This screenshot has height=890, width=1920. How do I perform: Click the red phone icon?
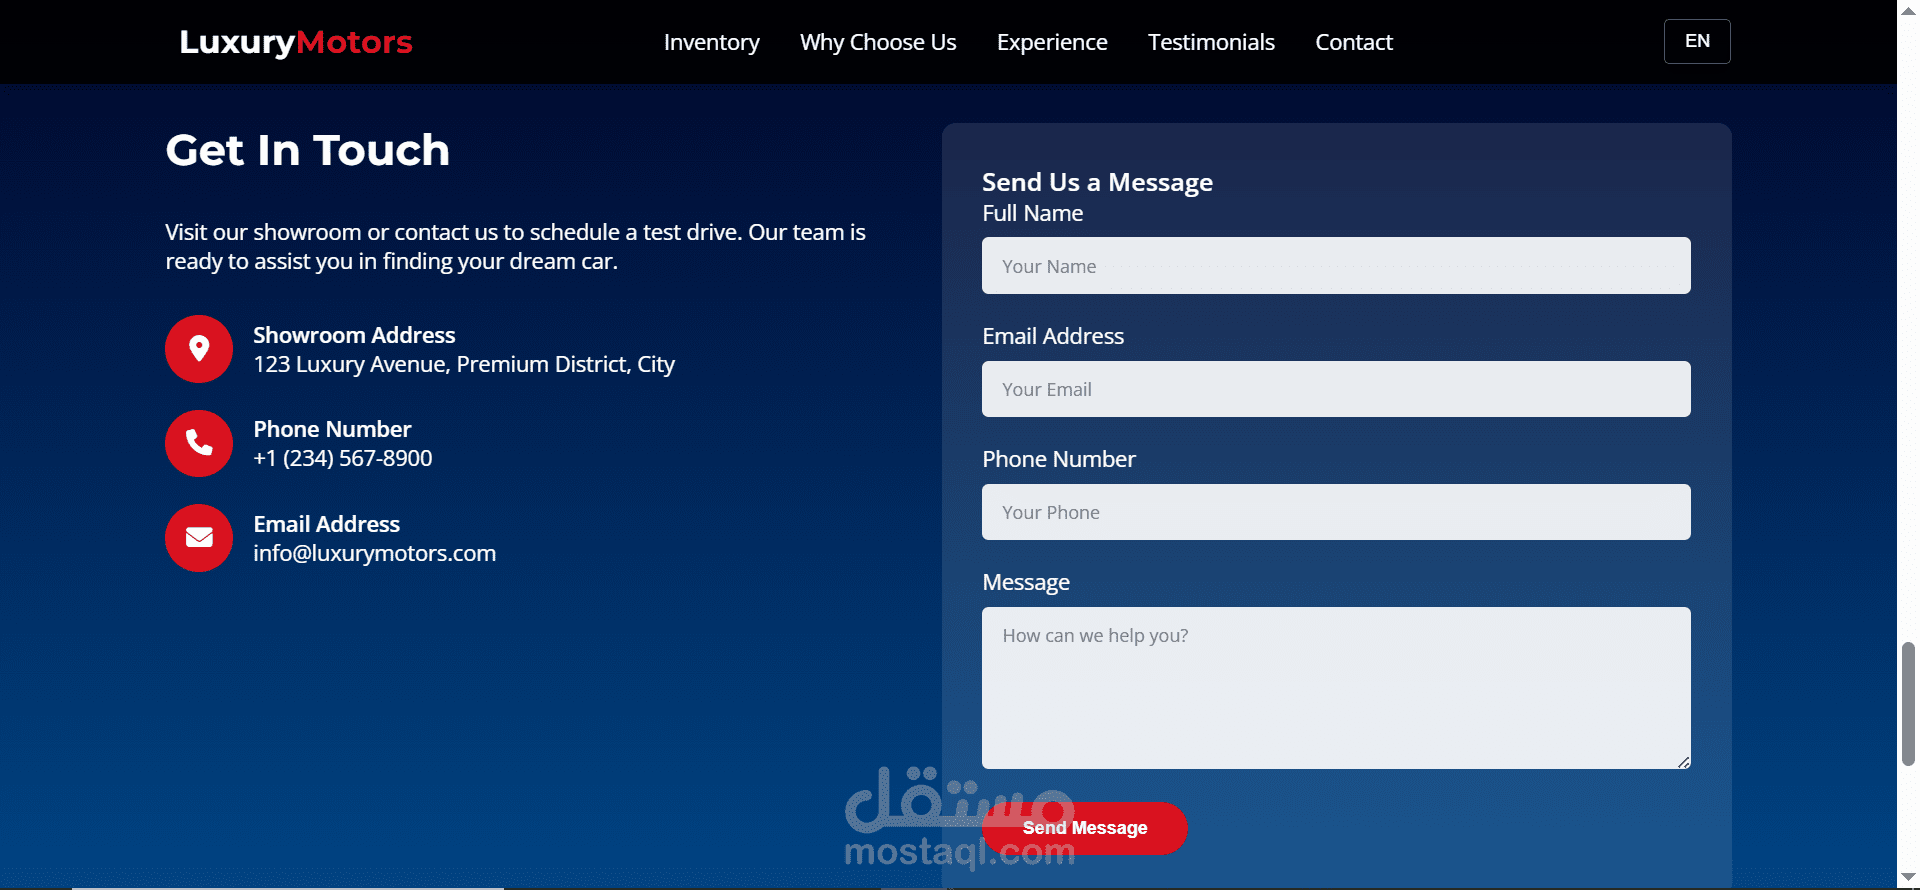coord(199,443)
